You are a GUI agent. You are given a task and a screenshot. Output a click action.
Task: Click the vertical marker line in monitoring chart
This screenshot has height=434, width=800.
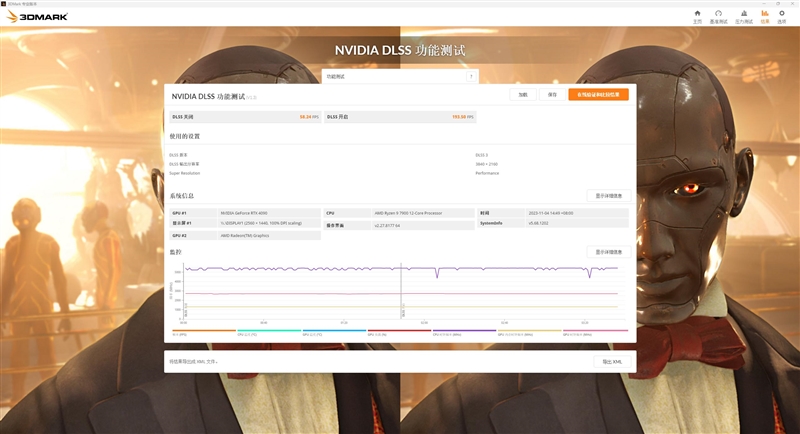coord(401,291)
